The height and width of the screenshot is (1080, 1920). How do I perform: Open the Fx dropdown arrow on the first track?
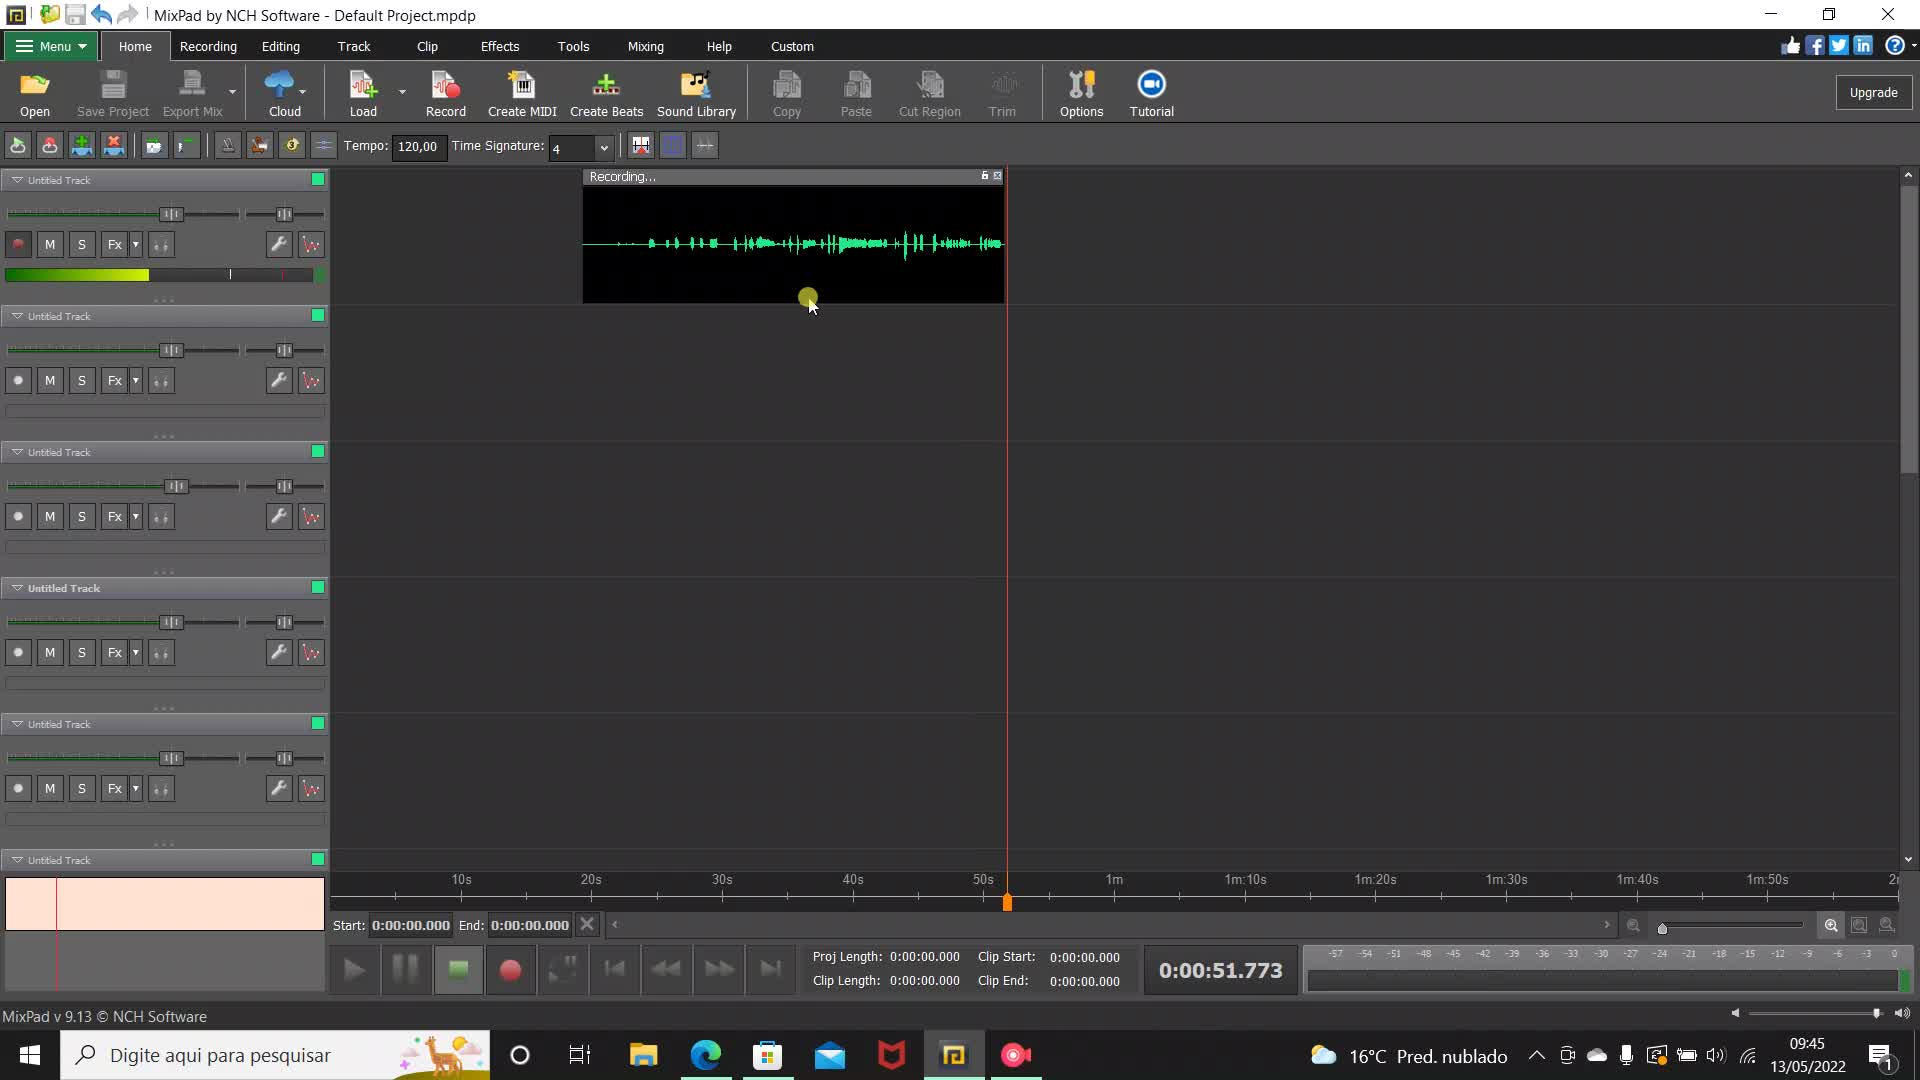[x=136, y=244]
